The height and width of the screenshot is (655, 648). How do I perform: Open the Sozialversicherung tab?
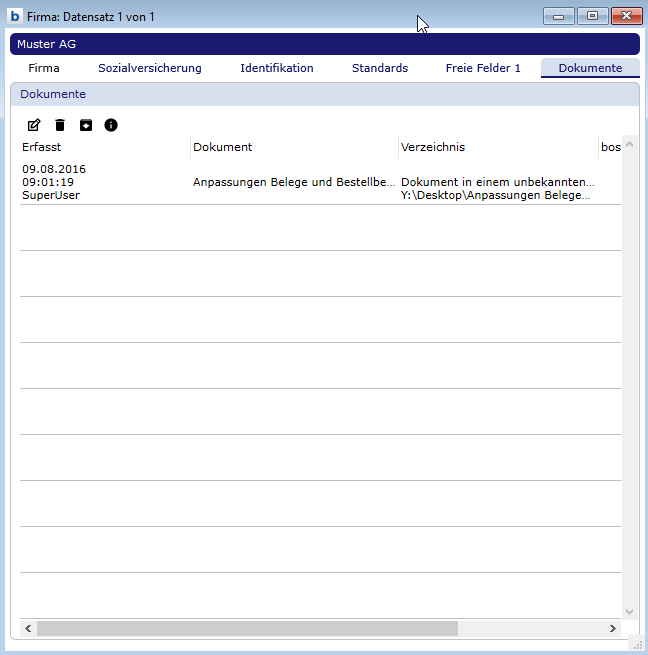point(150,68)
